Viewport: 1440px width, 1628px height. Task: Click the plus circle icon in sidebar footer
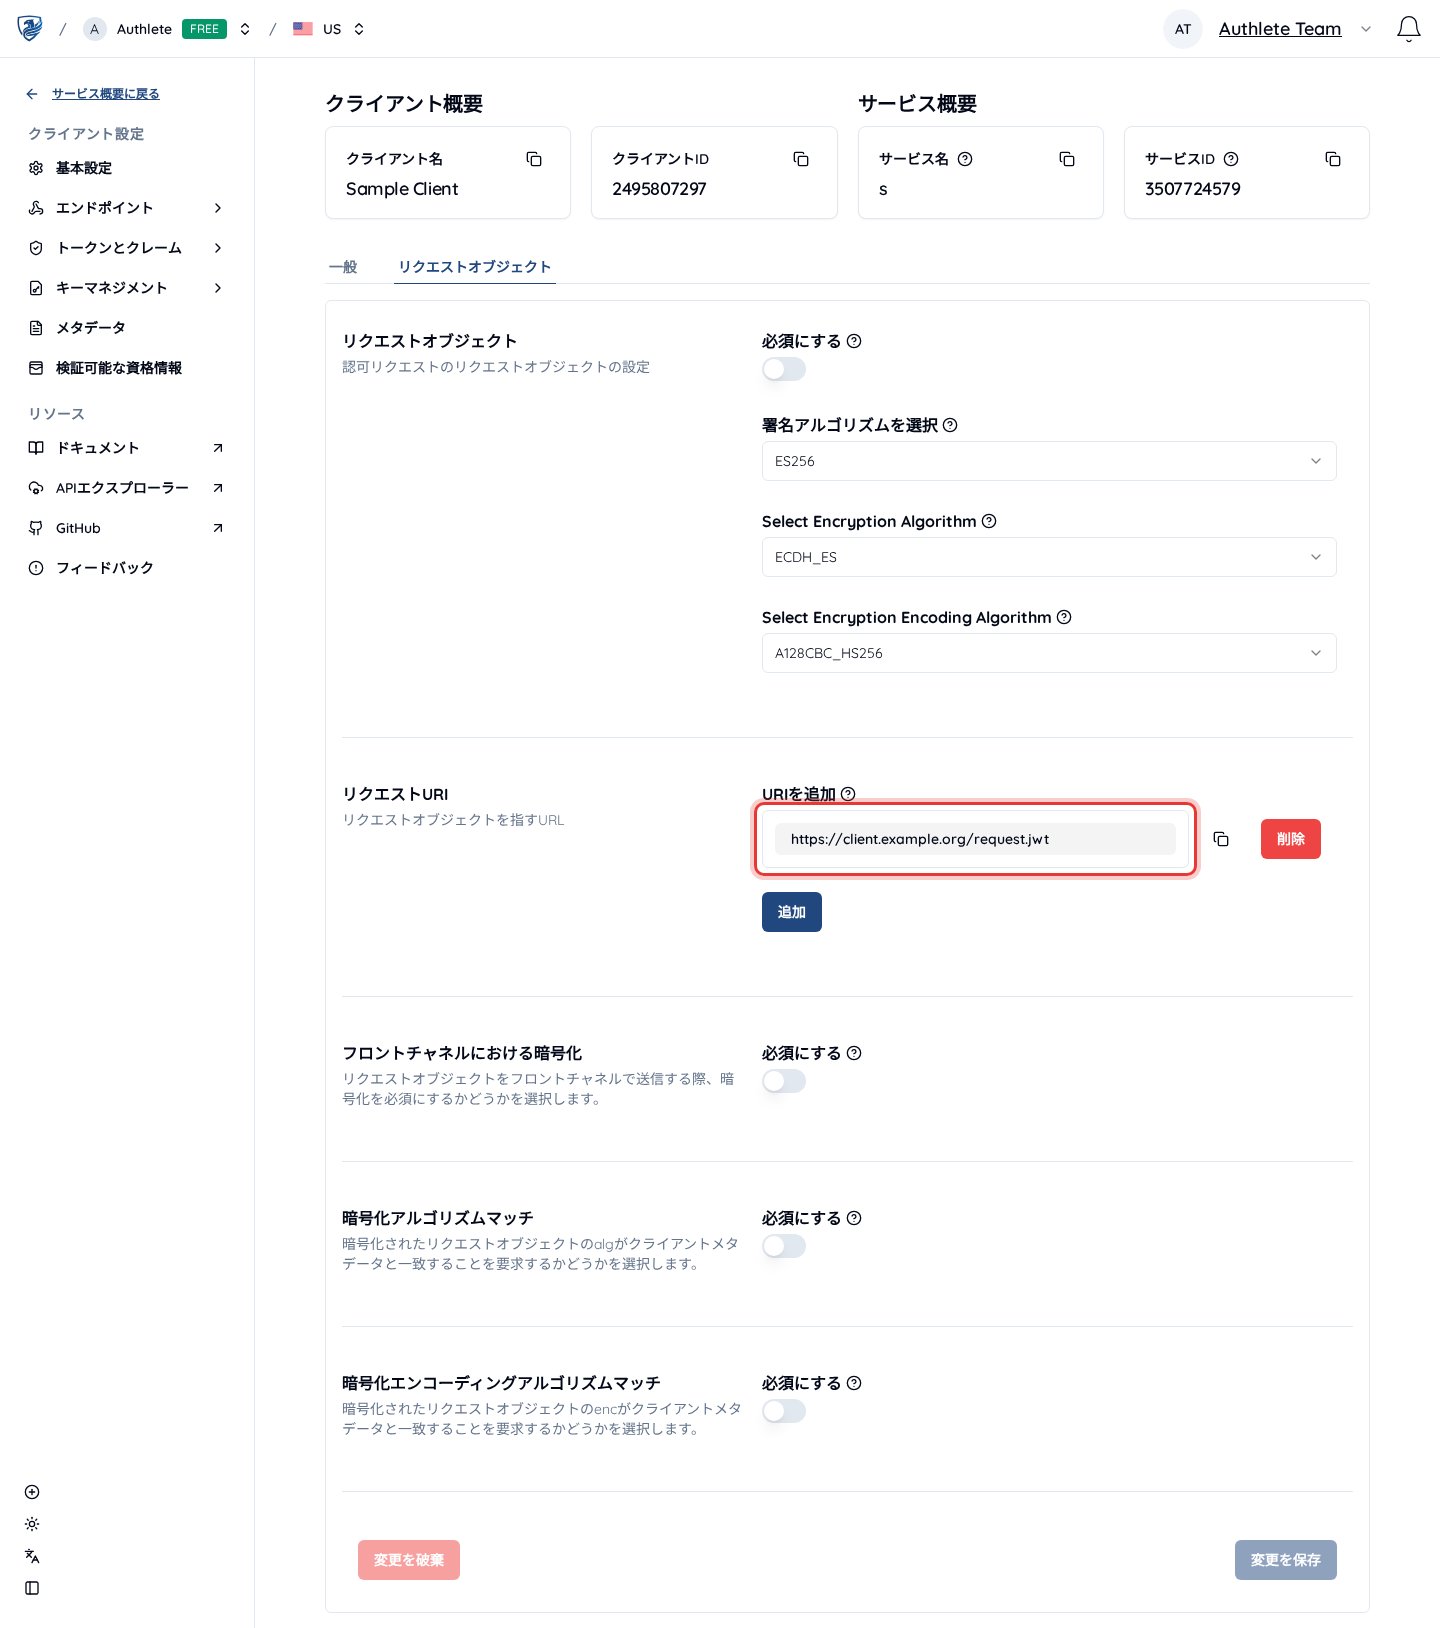(32, 1492)
